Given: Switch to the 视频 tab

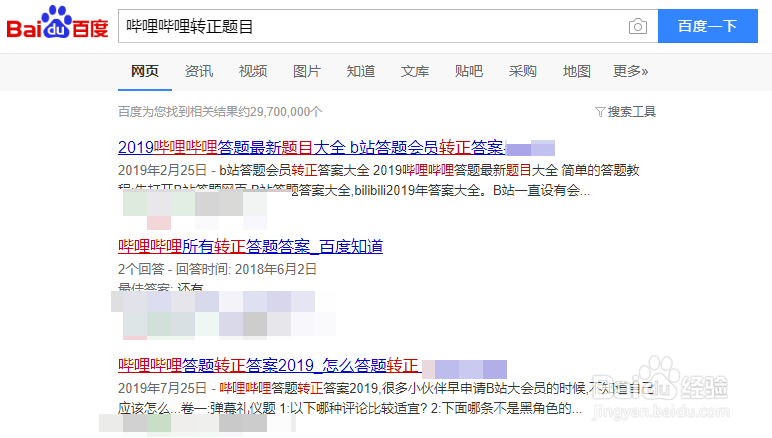Looking at the screenshot, I should point(253,71).
